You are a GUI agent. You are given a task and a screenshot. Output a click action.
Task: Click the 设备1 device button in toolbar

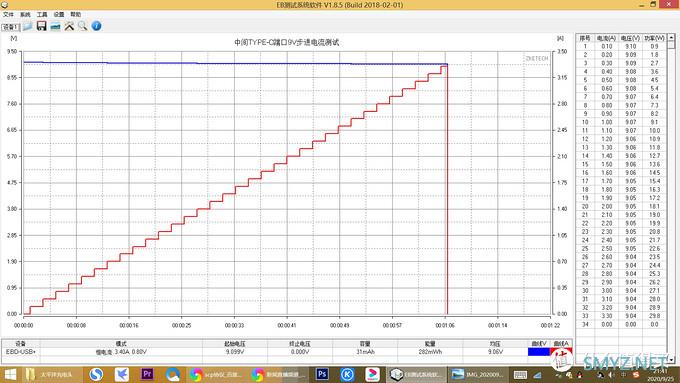(x=10, y=27)
